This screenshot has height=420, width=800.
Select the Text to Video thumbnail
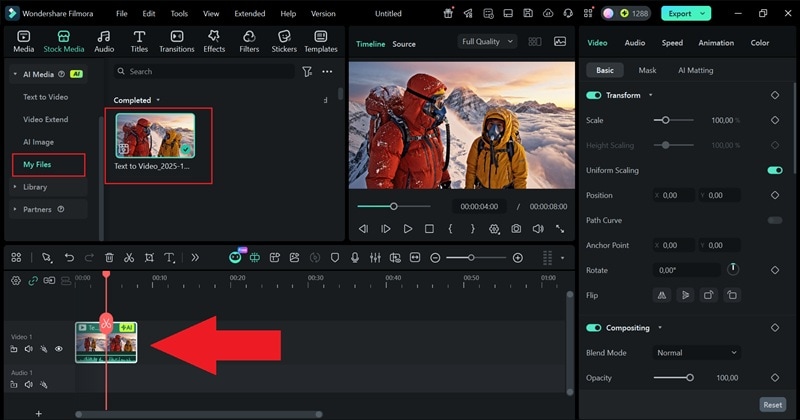[x=155, y=135]
